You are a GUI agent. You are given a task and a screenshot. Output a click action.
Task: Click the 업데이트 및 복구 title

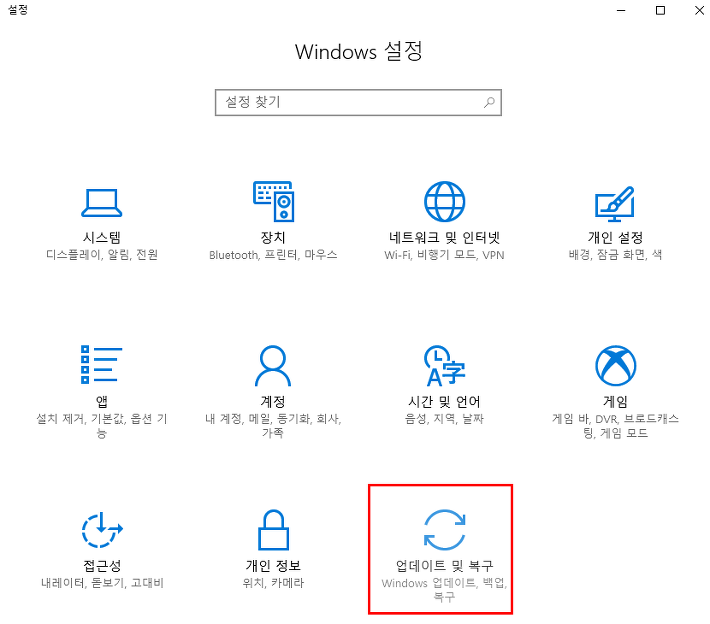[444, 565]
